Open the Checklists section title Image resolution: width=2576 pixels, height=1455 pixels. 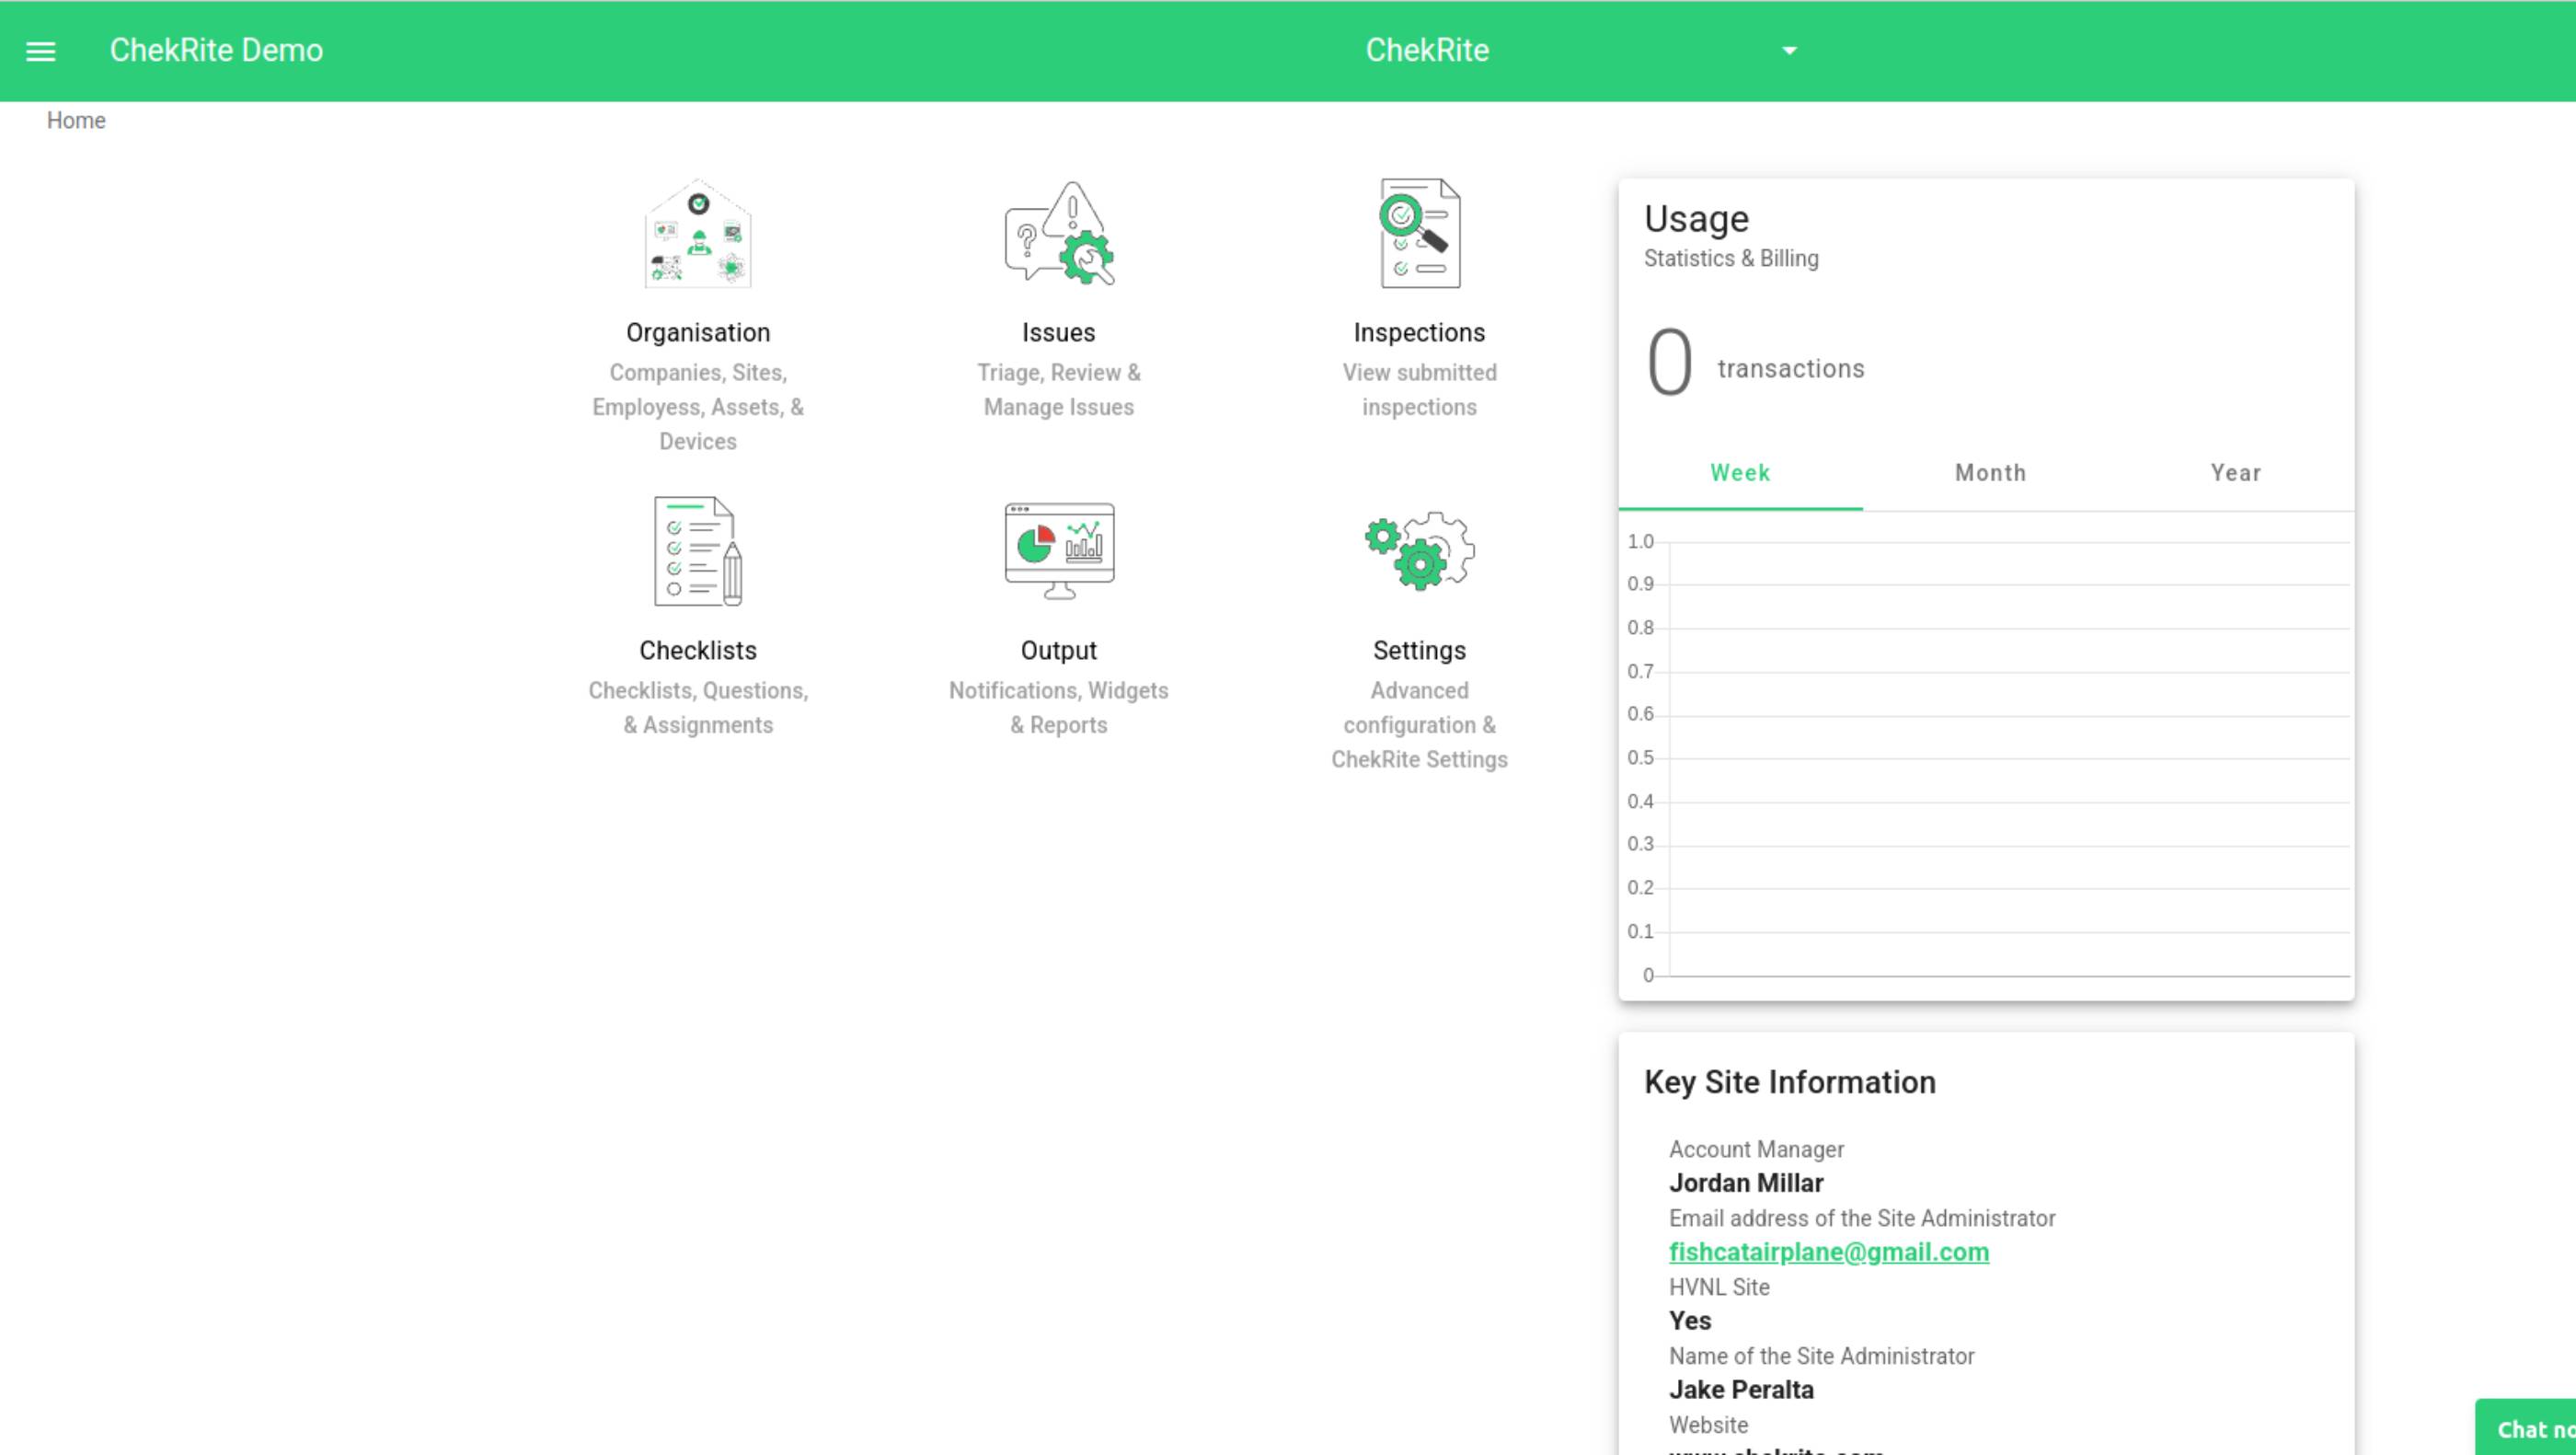click(698, 651)
